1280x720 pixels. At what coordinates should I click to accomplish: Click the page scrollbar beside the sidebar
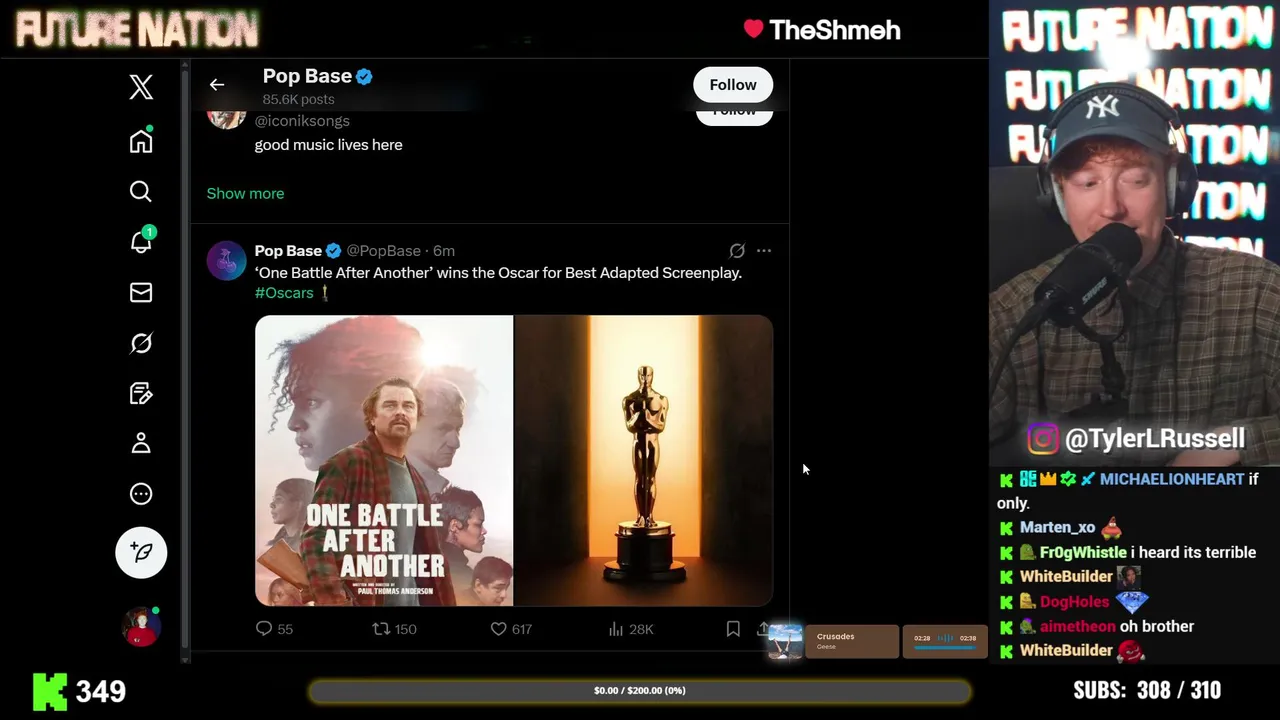pos(185,360)
